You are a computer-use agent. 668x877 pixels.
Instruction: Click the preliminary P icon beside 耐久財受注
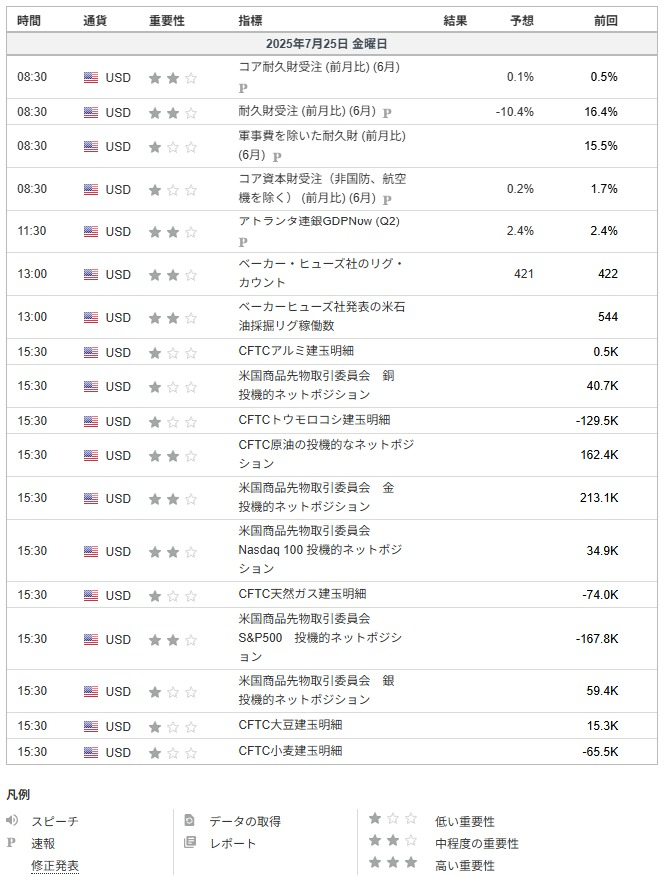pos(387,113)
